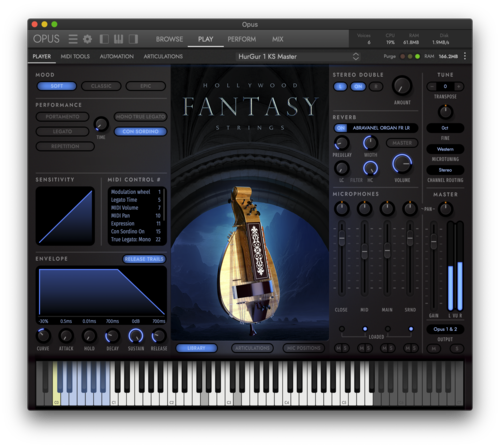Turn off the Reverb ON switch

(340, 128)
